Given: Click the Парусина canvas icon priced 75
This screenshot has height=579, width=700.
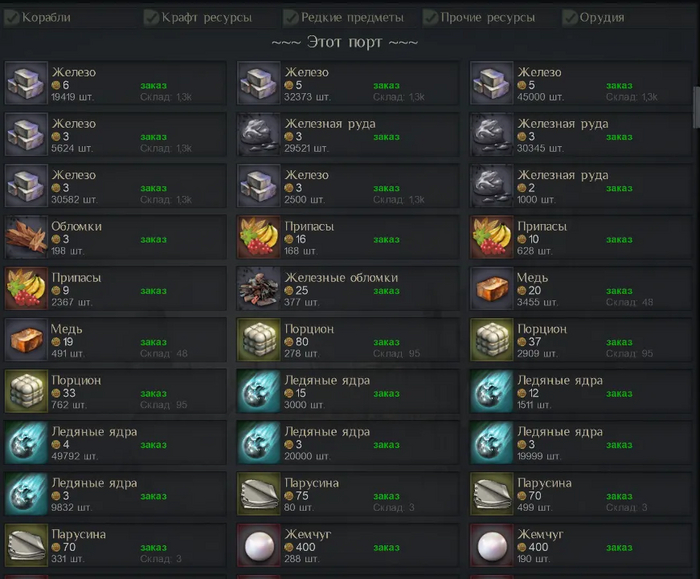Looking at the screenshot, I should (259, 494).
